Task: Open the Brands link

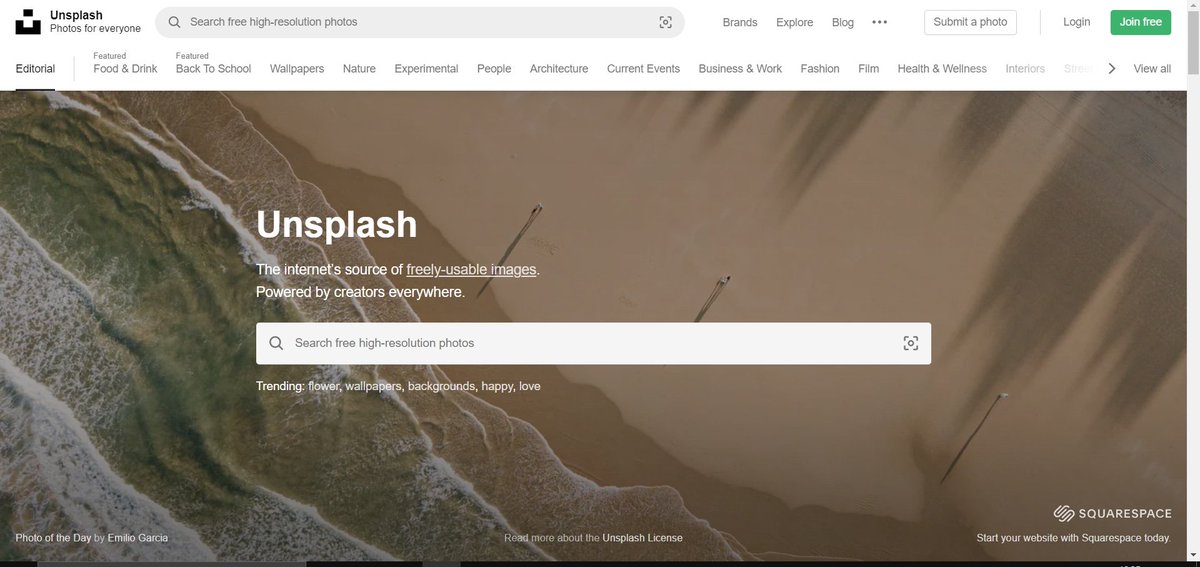Action: coord(740,22)
